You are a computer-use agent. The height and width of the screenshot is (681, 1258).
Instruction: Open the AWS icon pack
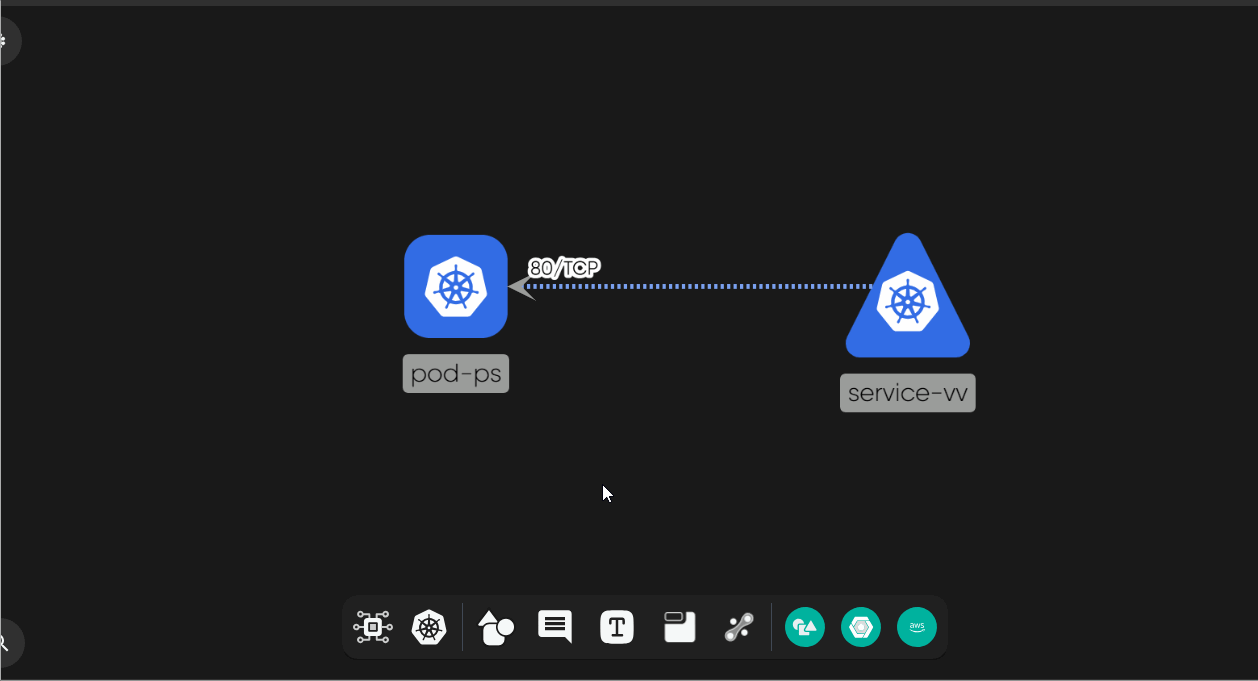(x=917, y=627)
